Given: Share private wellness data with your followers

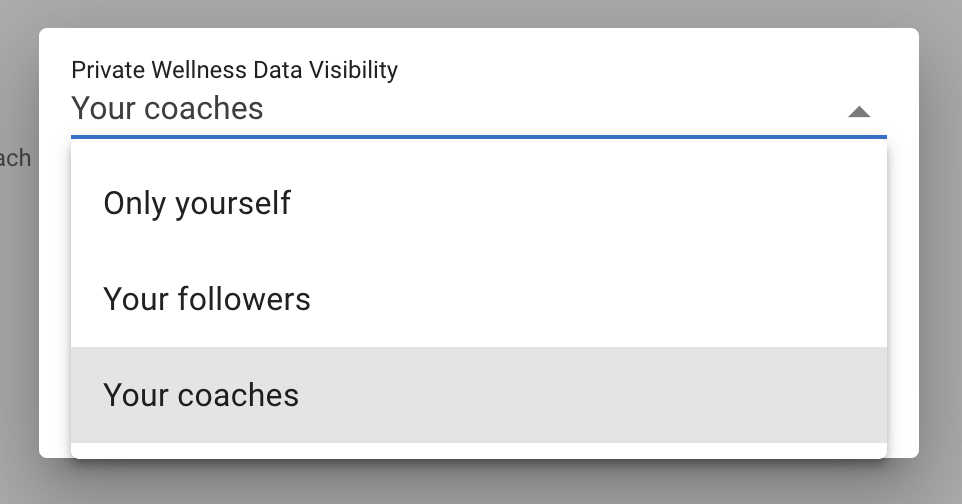Looking at the screenshot, I should click(207, 299).
